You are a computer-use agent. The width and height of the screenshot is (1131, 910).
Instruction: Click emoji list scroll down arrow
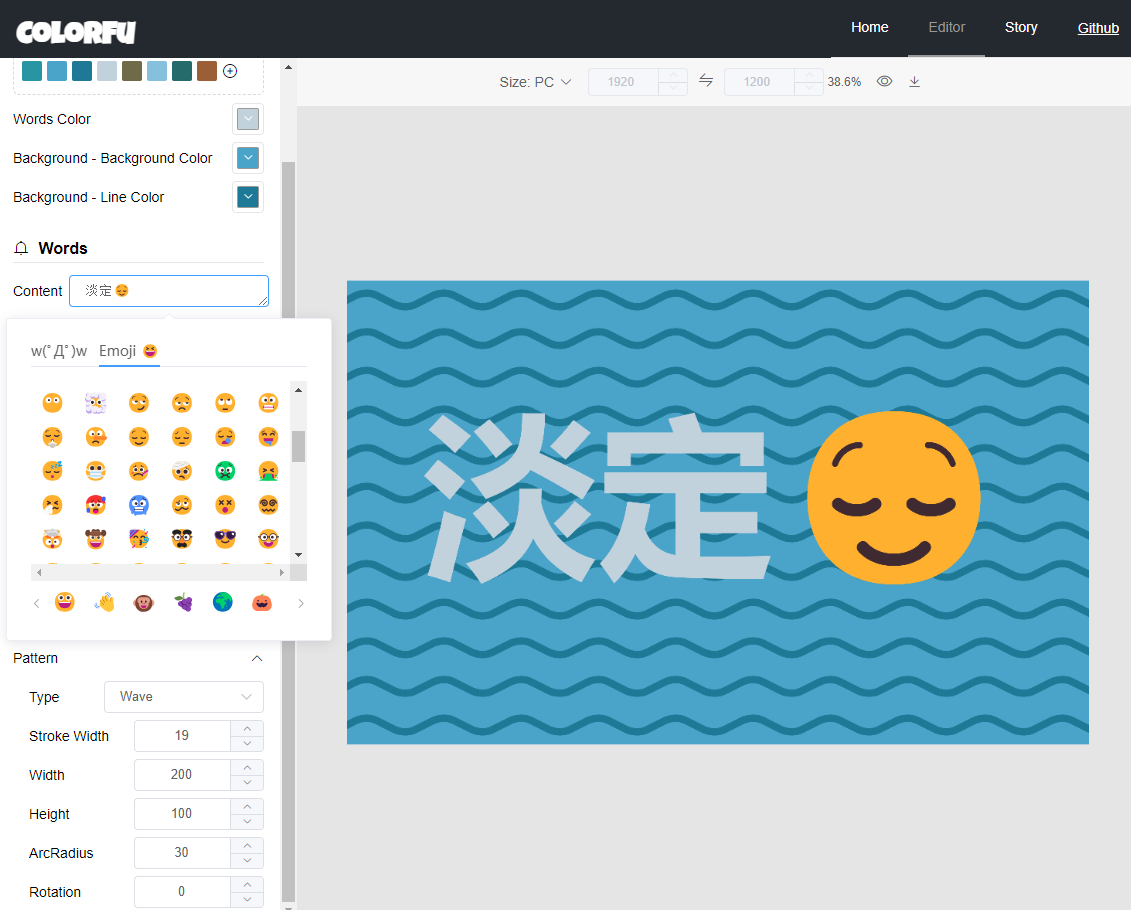point(299,555)
